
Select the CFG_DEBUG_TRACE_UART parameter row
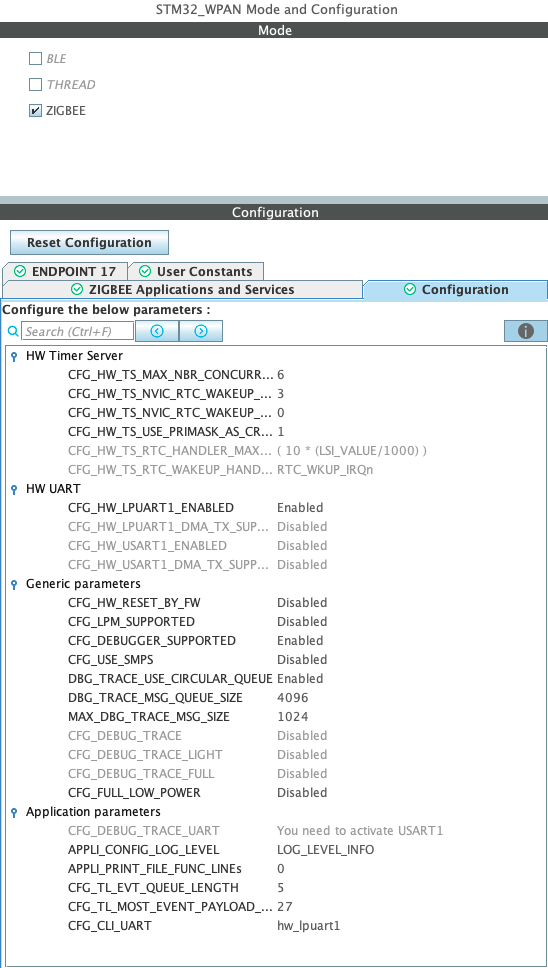click(276, 831)
